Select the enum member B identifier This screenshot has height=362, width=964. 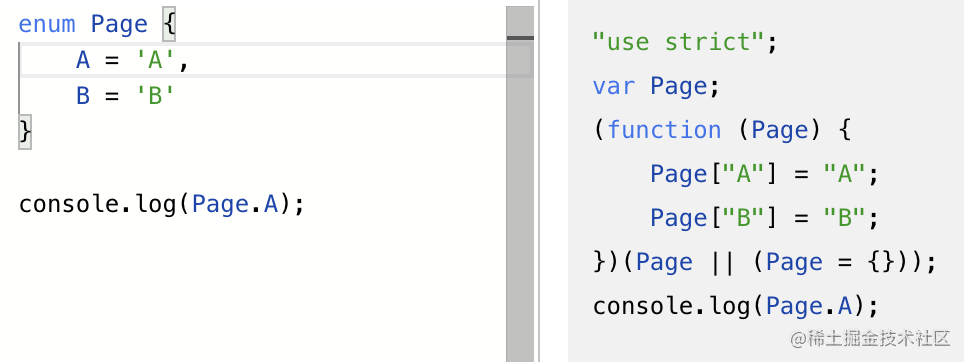point(83,96)
